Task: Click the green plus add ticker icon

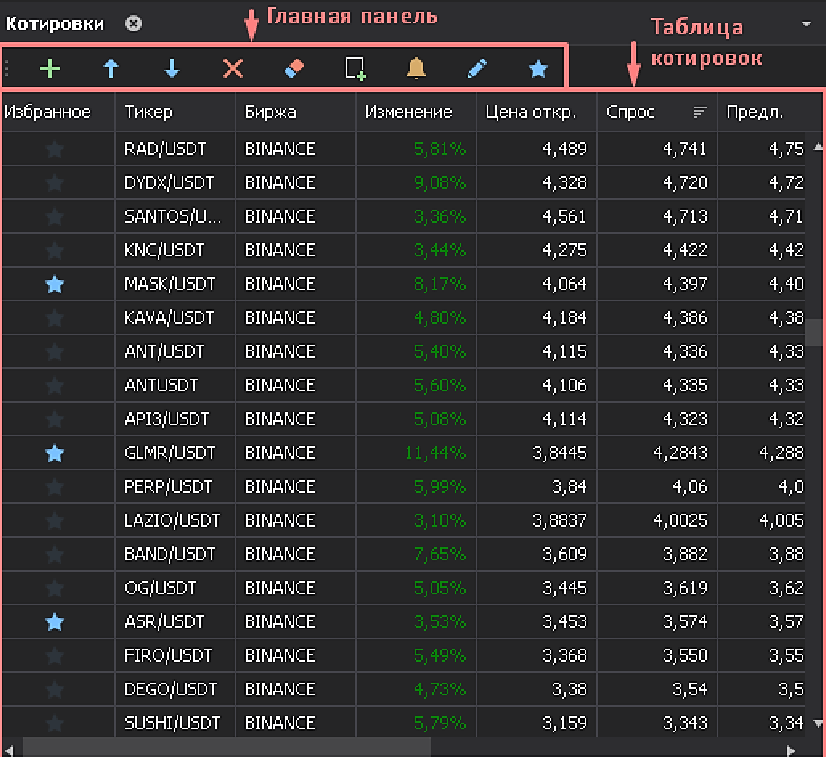Action: pyautogui.click(x=50, y=68)
